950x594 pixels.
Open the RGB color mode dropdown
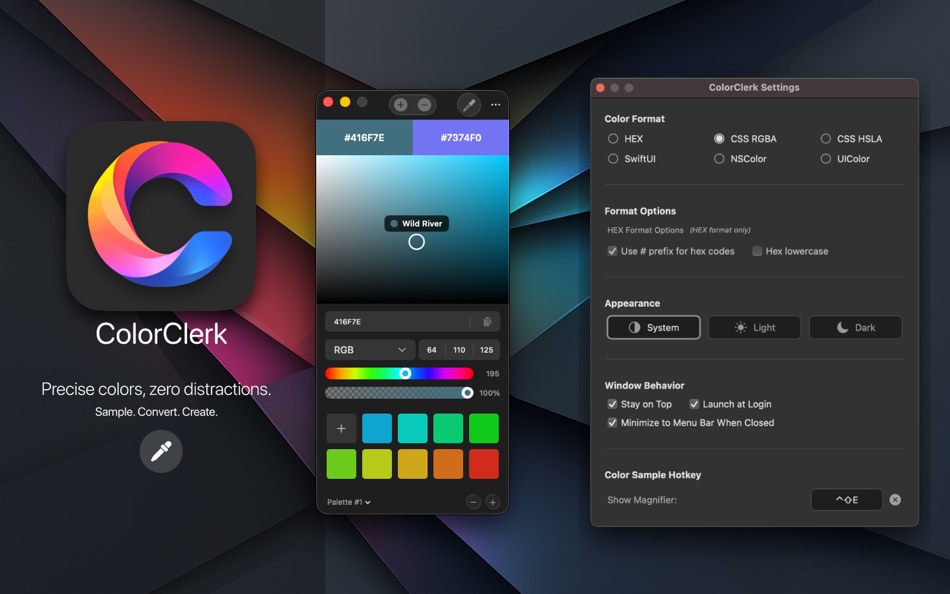(369, 351)
